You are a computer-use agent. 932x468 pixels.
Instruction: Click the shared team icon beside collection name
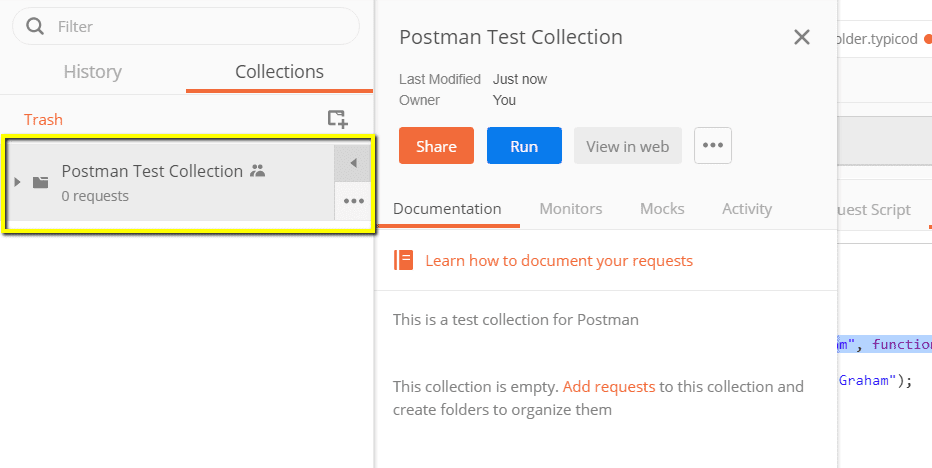[x=258, y=171]
